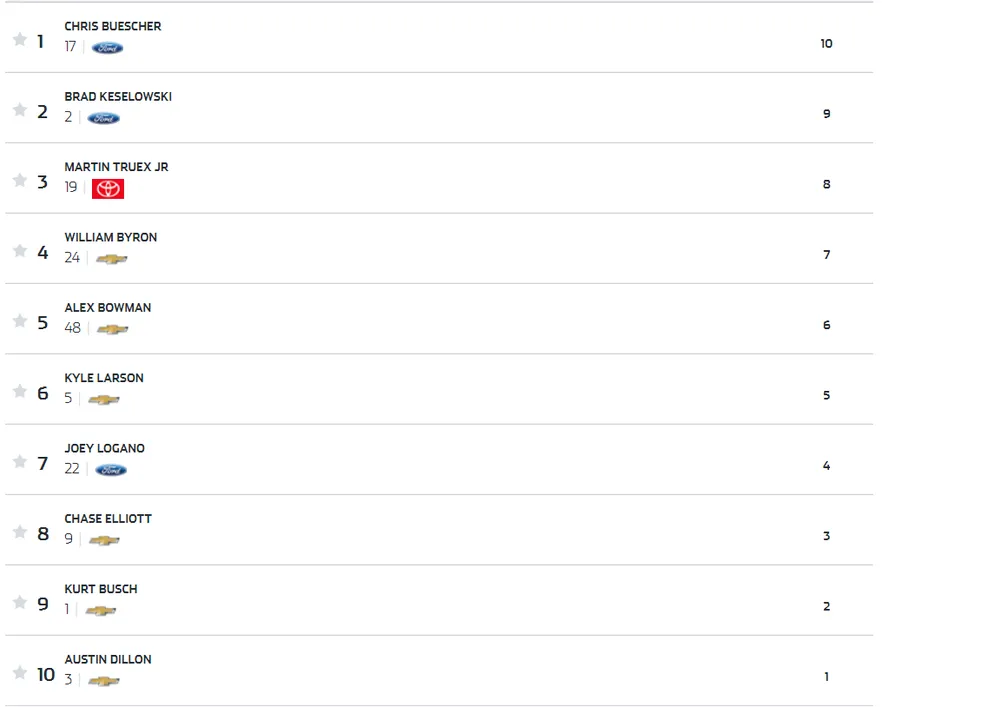Click the Kurt Busch driver name

coord(101,589)
